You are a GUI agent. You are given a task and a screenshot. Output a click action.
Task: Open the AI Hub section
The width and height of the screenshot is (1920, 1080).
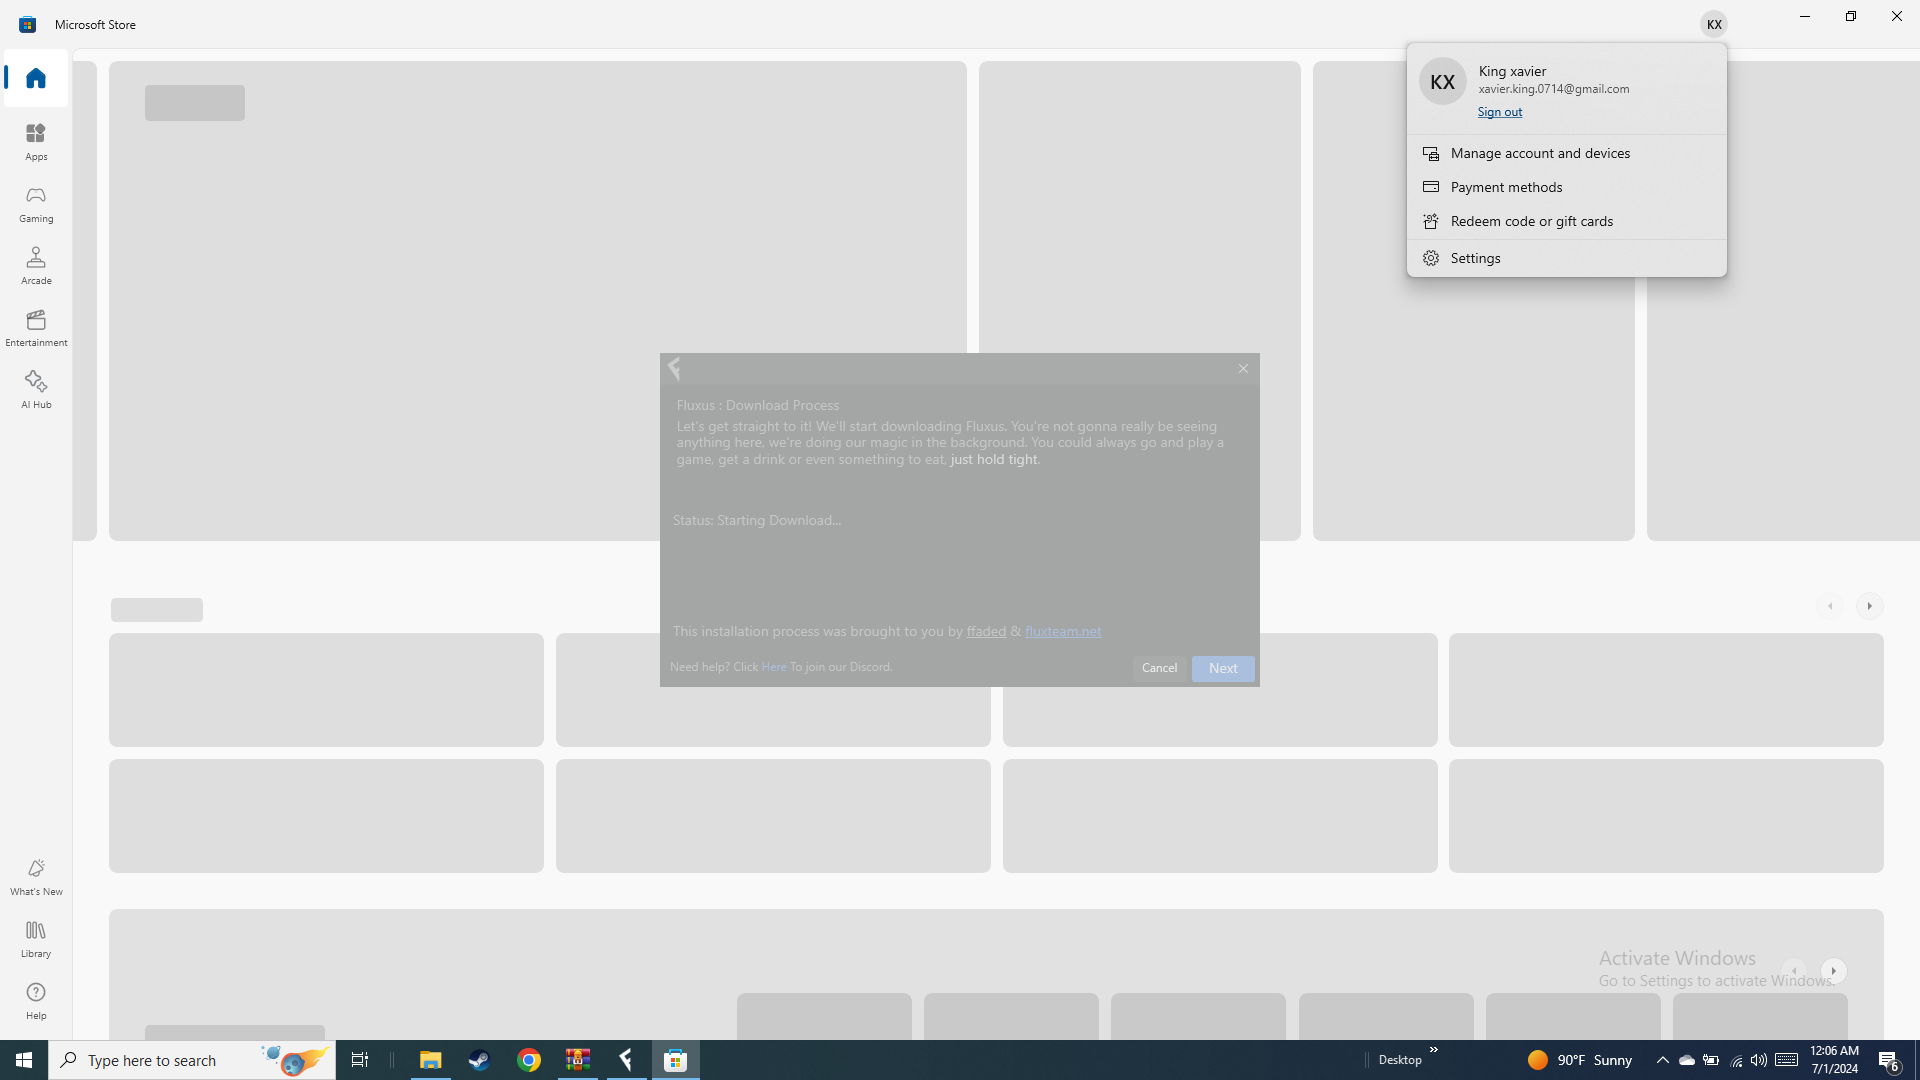(x=36, y=389)
